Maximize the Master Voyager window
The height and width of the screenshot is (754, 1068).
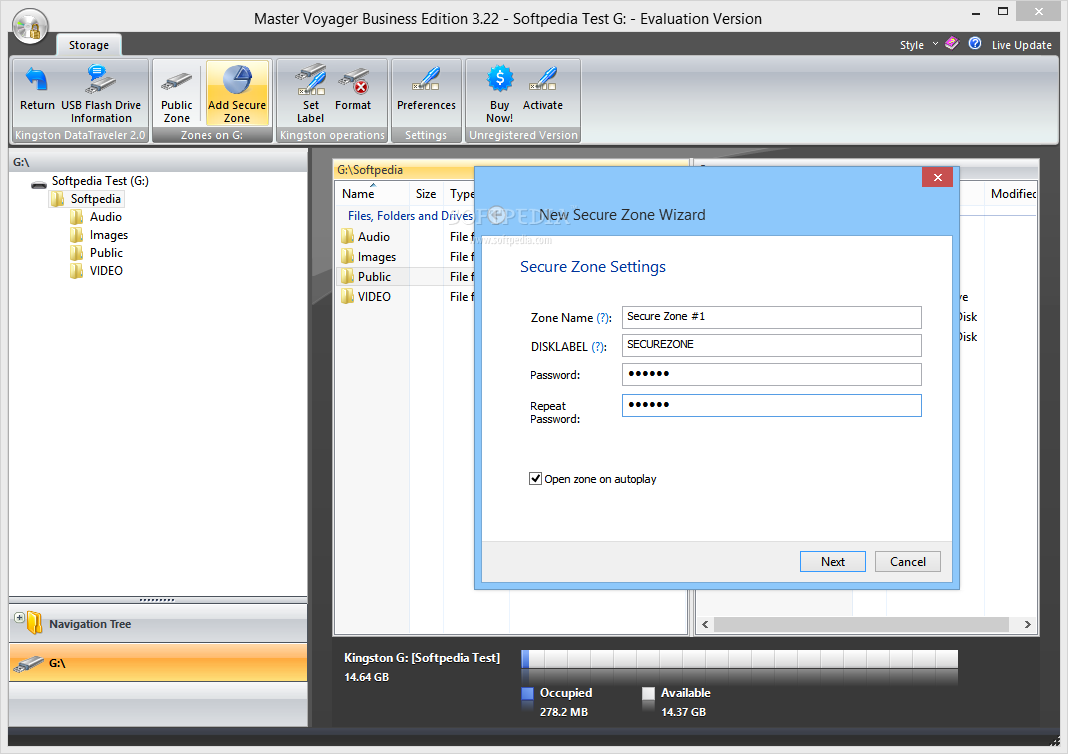[x=1003, y=11]
